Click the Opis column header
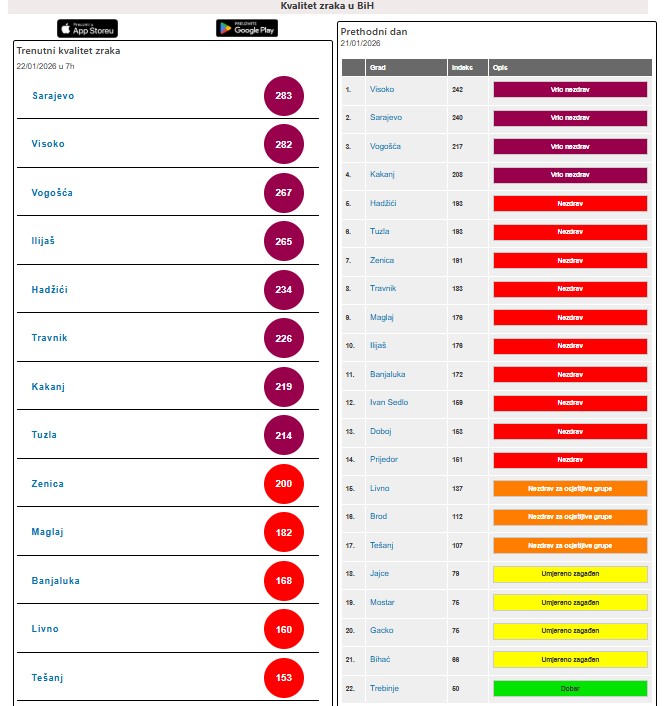The width and height of the screenshot is (666, 706). pyautogui.click(x=500, y=67)
